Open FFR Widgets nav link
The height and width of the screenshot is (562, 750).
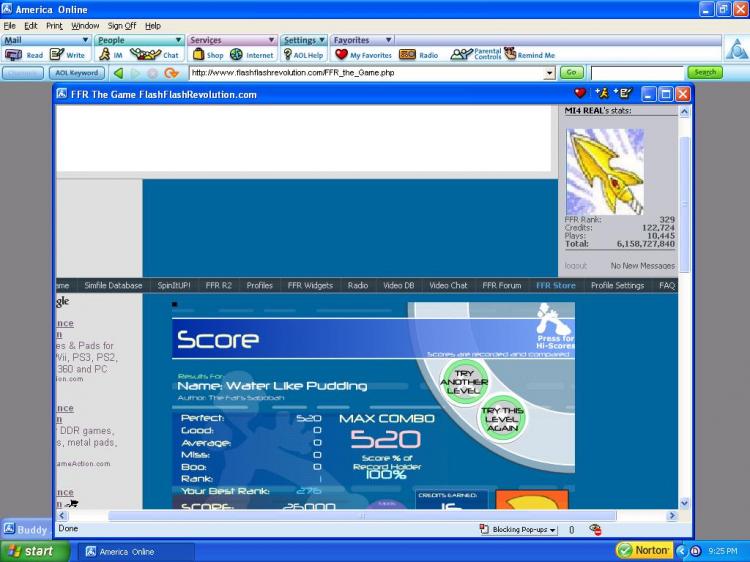click(x=310, y=286)
